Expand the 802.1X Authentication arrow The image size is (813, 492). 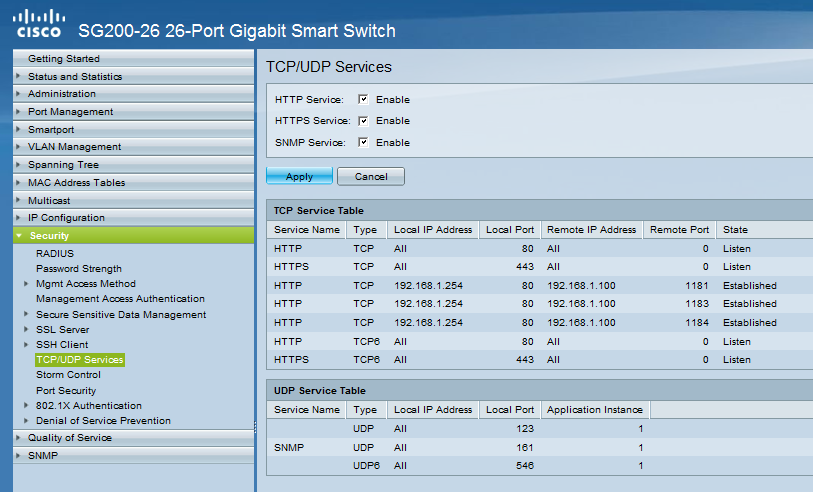26,405
